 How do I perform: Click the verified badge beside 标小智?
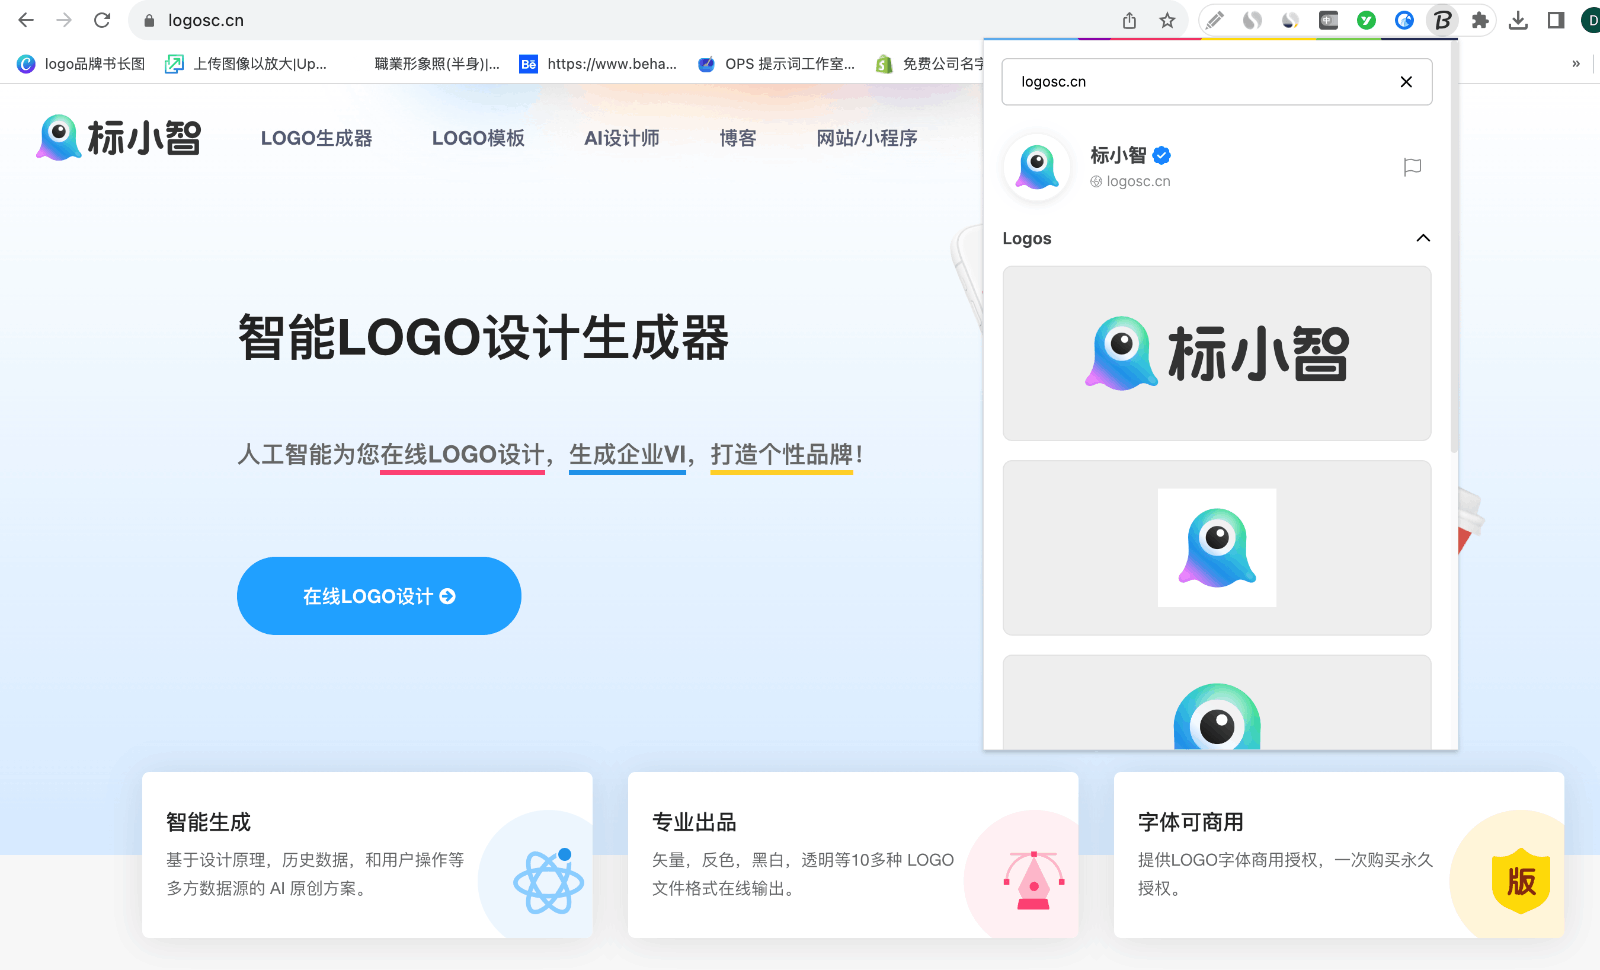[1160, 155]
